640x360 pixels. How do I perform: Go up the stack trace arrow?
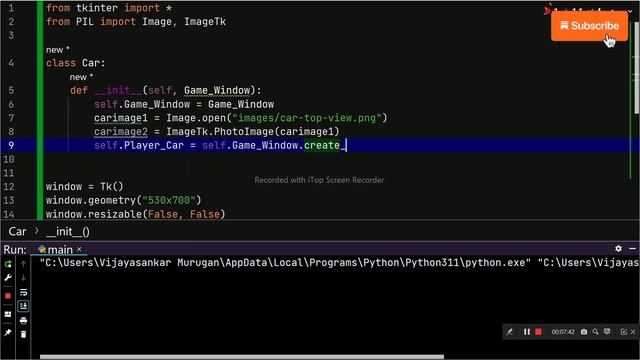(x=23, y=264)
